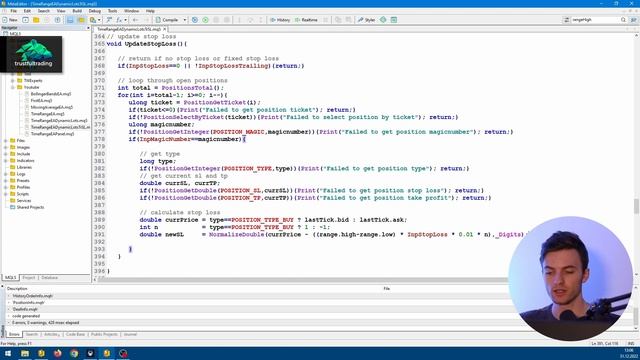Switch to the Public Projects tab
This screenshot has width=640, height=360.
pyautogui.click(x=104, y=334)
